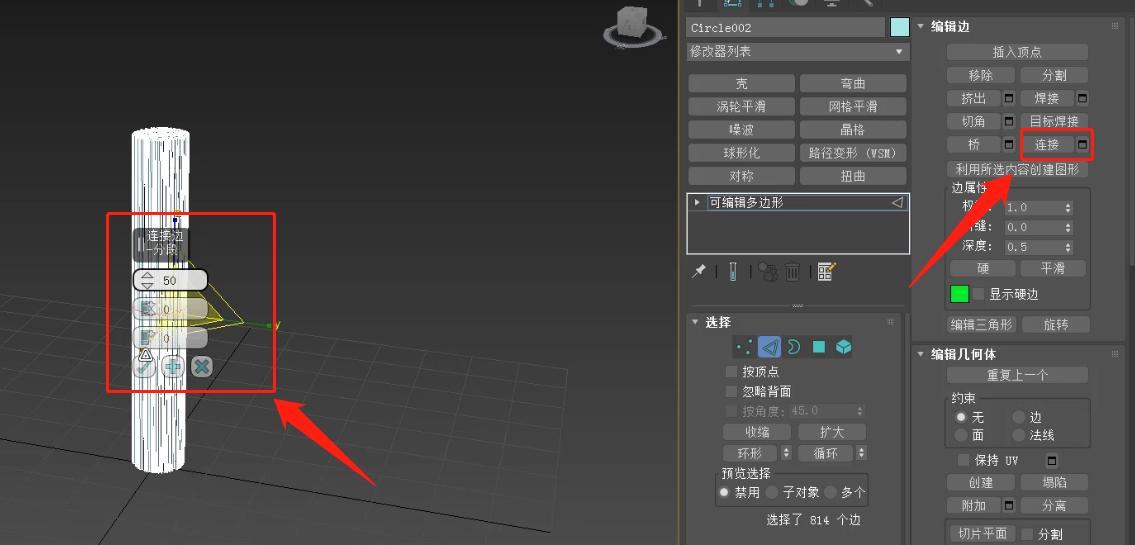Collapse the 选择 rollout header

695,322
